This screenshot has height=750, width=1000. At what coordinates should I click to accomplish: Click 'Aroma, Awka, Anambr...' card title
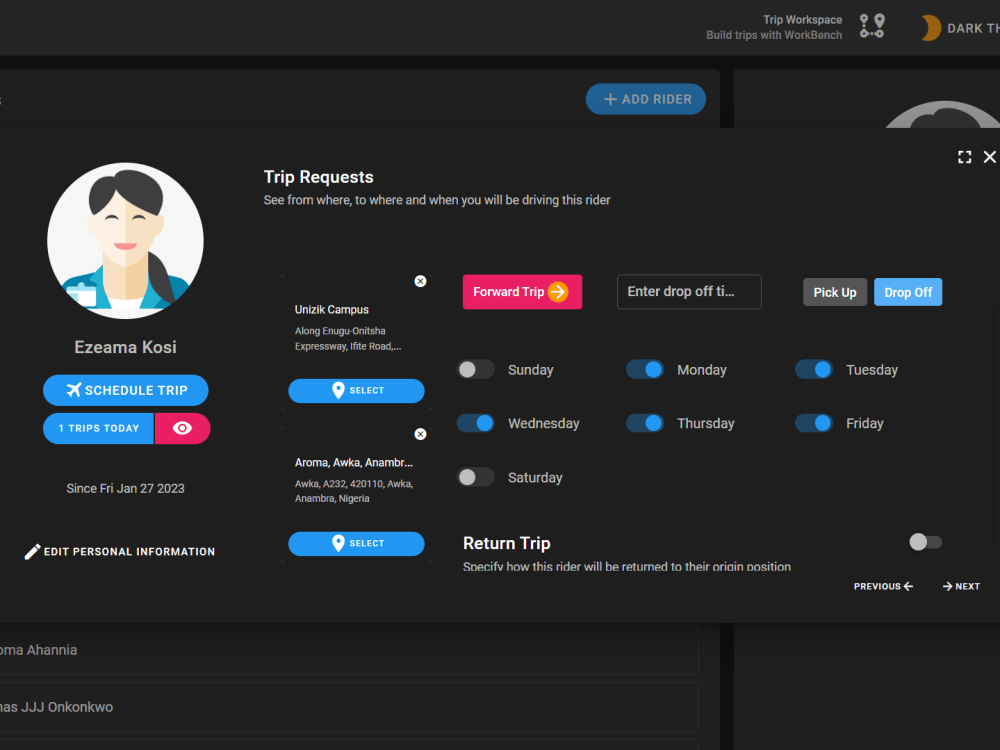pos(354,462)
